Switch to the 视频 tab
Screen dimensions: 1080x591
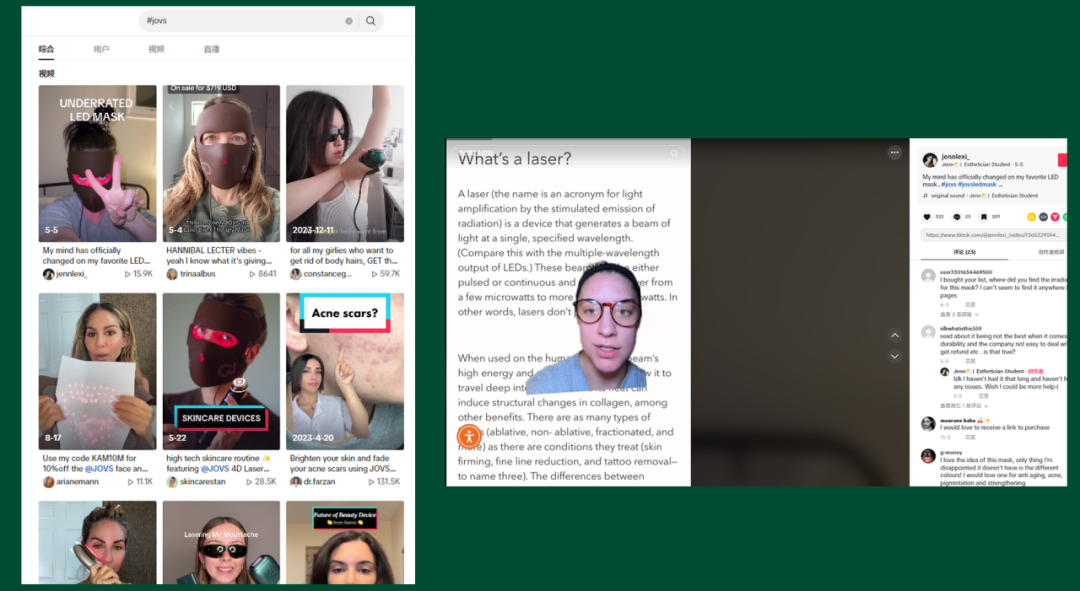(156, 49)
